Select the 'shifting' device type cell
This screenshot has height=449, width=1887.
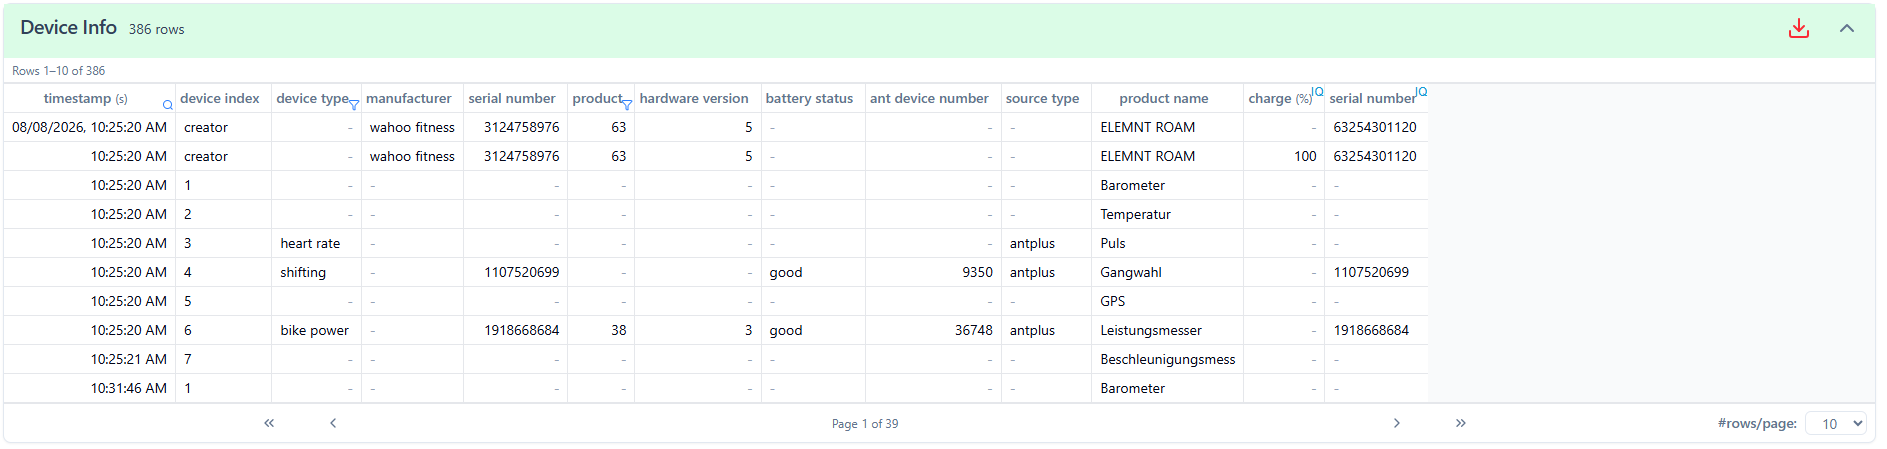tap(316, 272)
